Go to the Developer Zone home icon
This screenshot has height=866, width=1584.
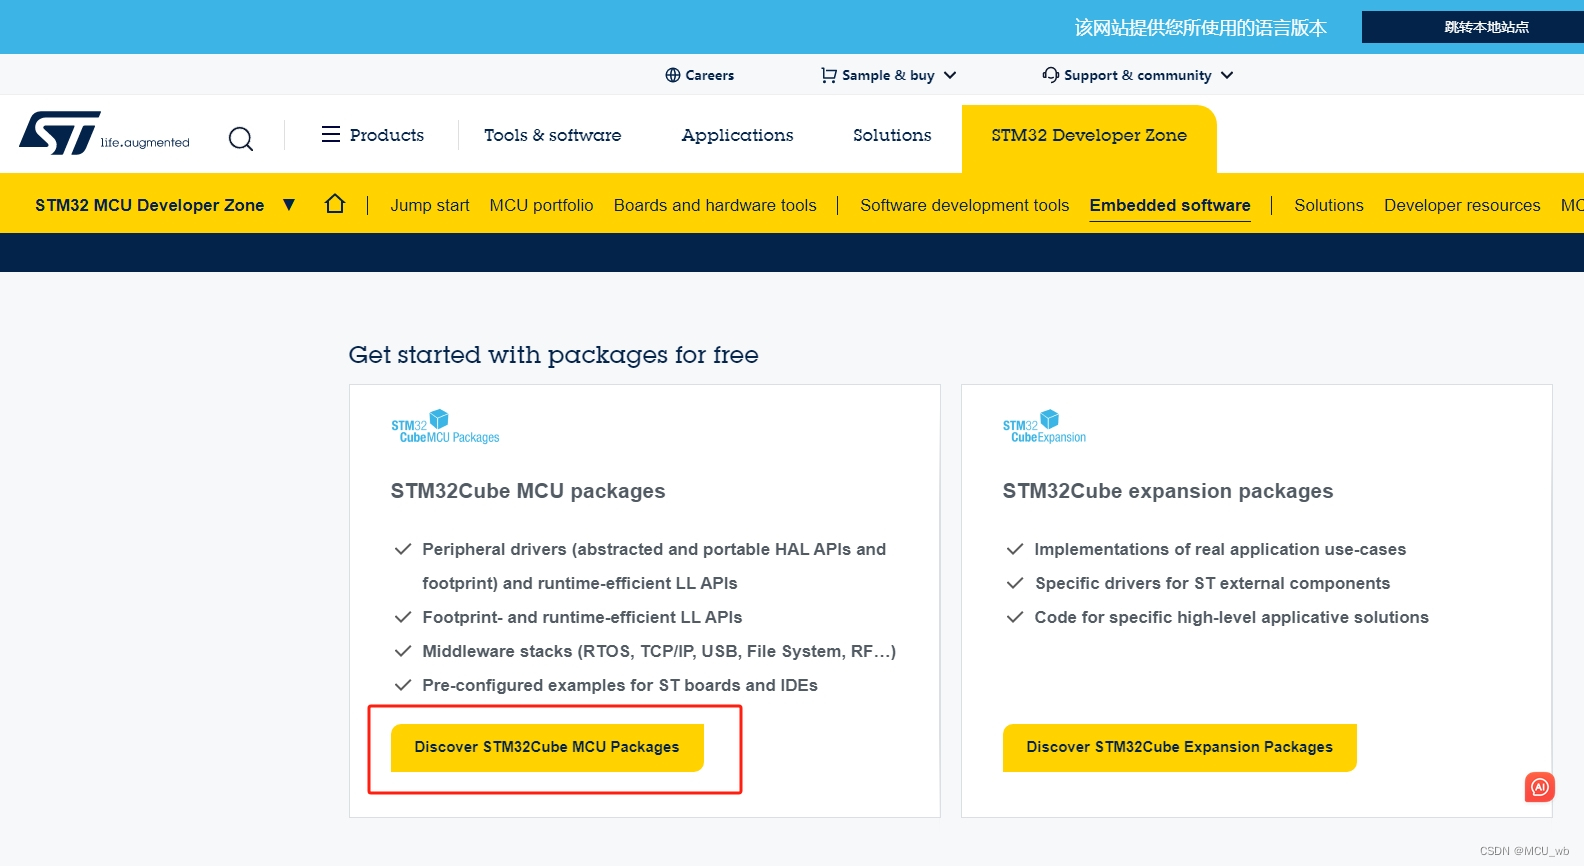coord(335,204)
